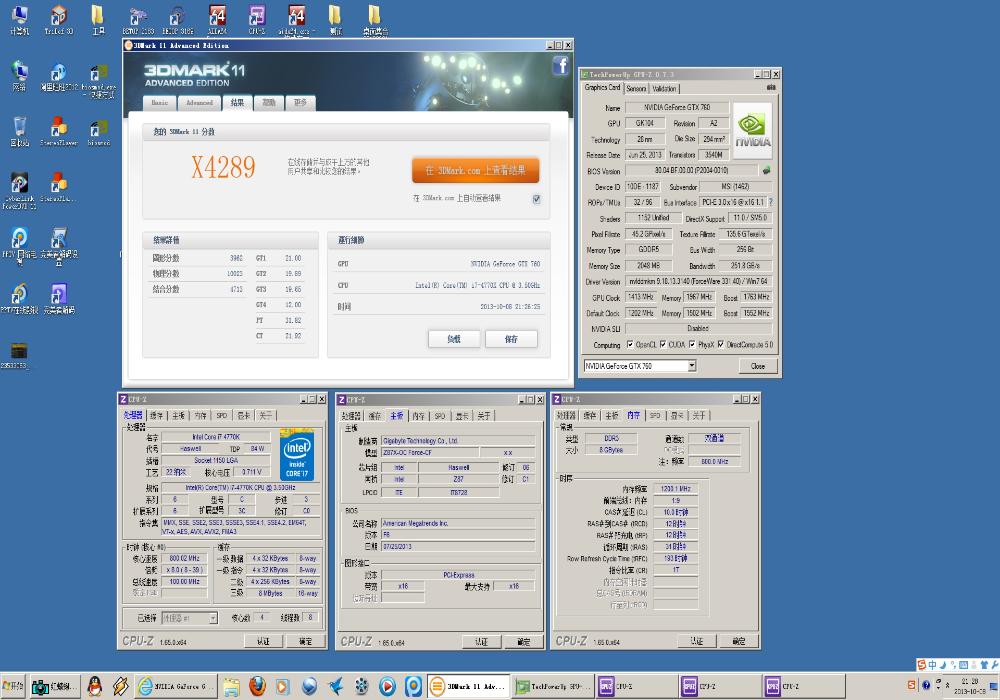Open Sensors tab in GPU-Z
This screenshot has width=1000, height=700.
click(636, 89)
